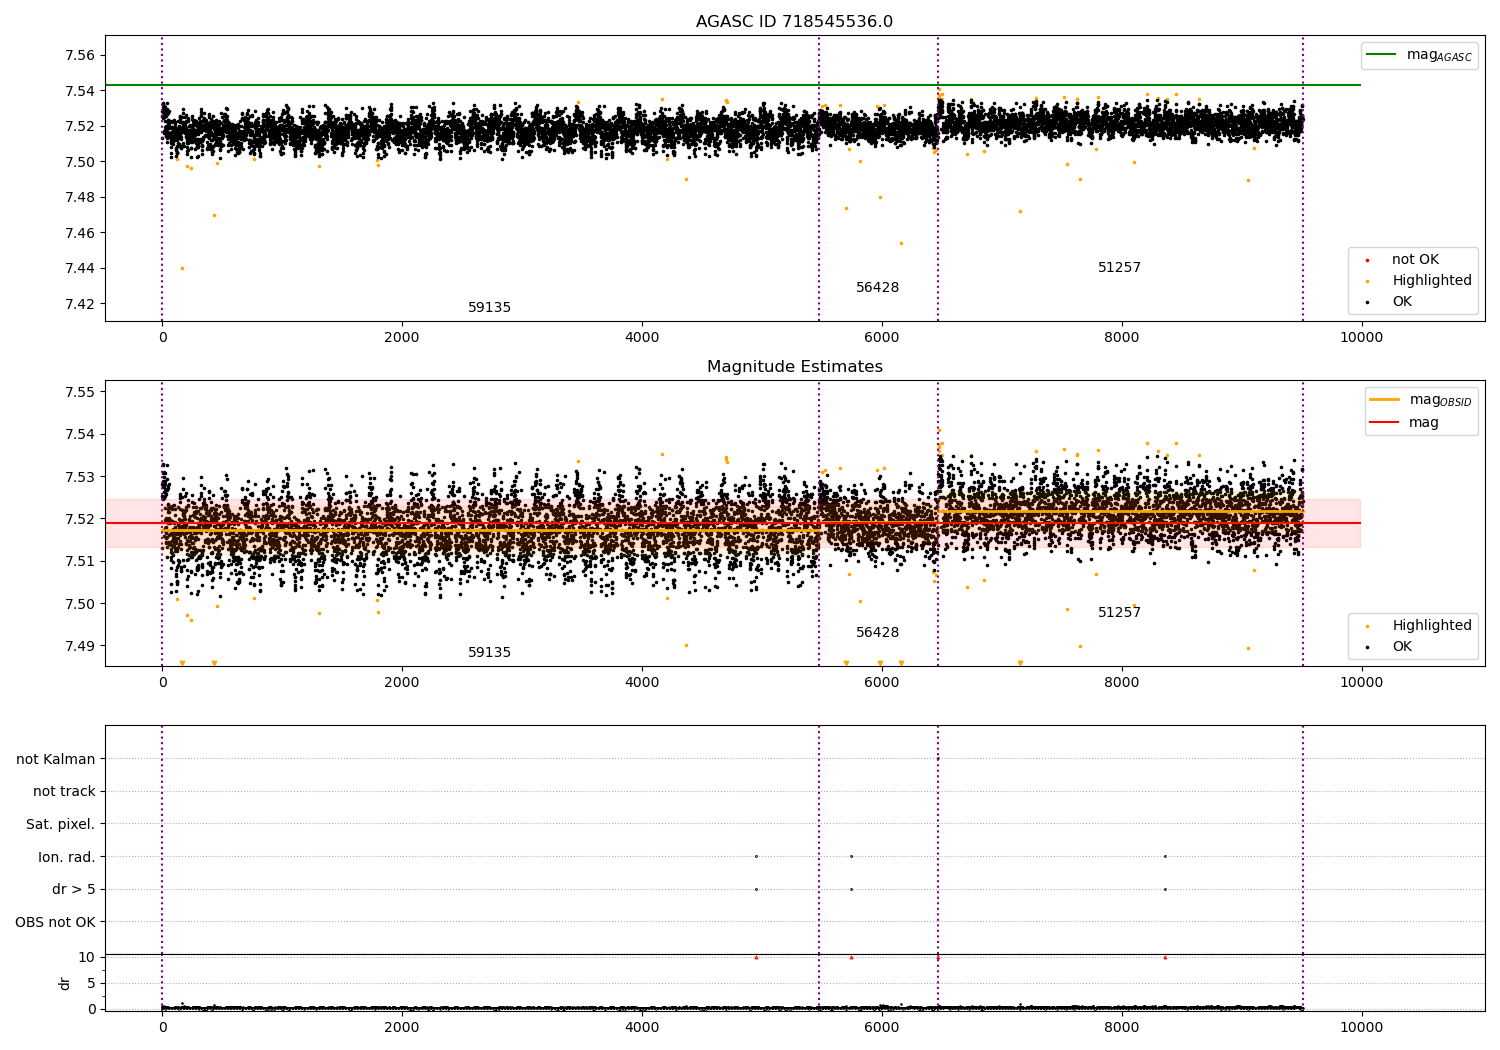Click obsid label 56428 in the AGASC plot
Image resolution: width=1500 pixels, height=1050 pixels.
877,288
